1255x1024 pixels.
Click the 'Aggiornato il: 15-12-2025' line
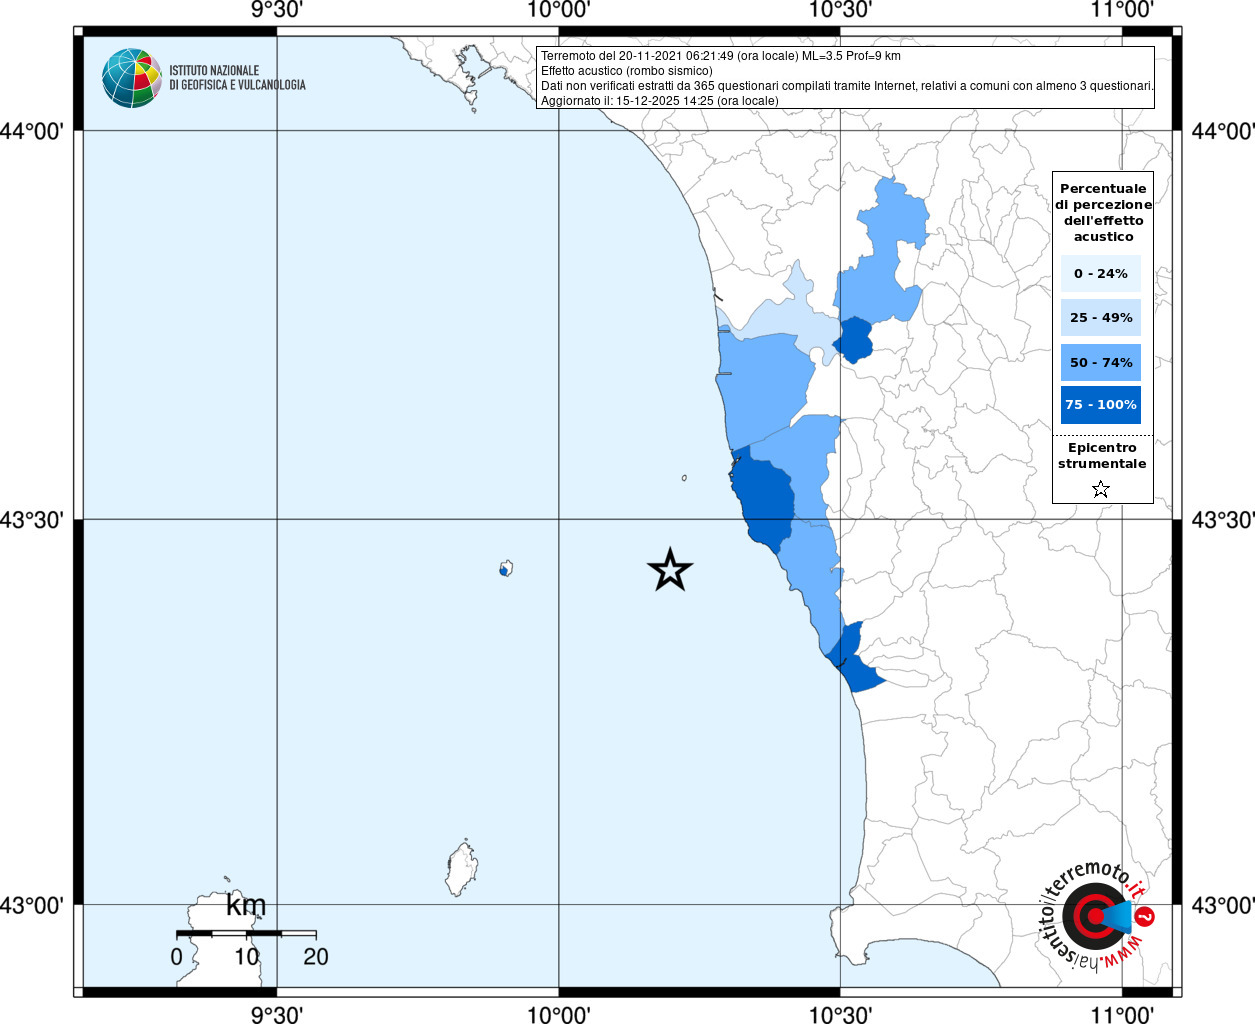coord(660,101)
